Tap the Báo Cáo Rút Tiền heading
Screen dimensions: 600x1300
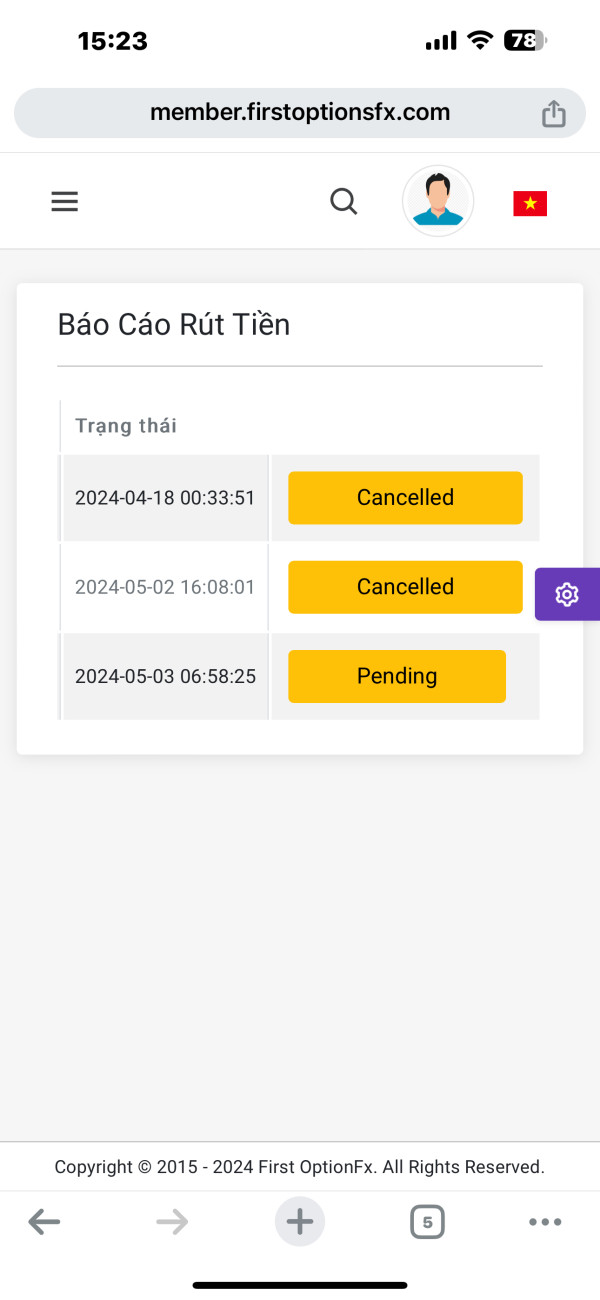[174, 324]
